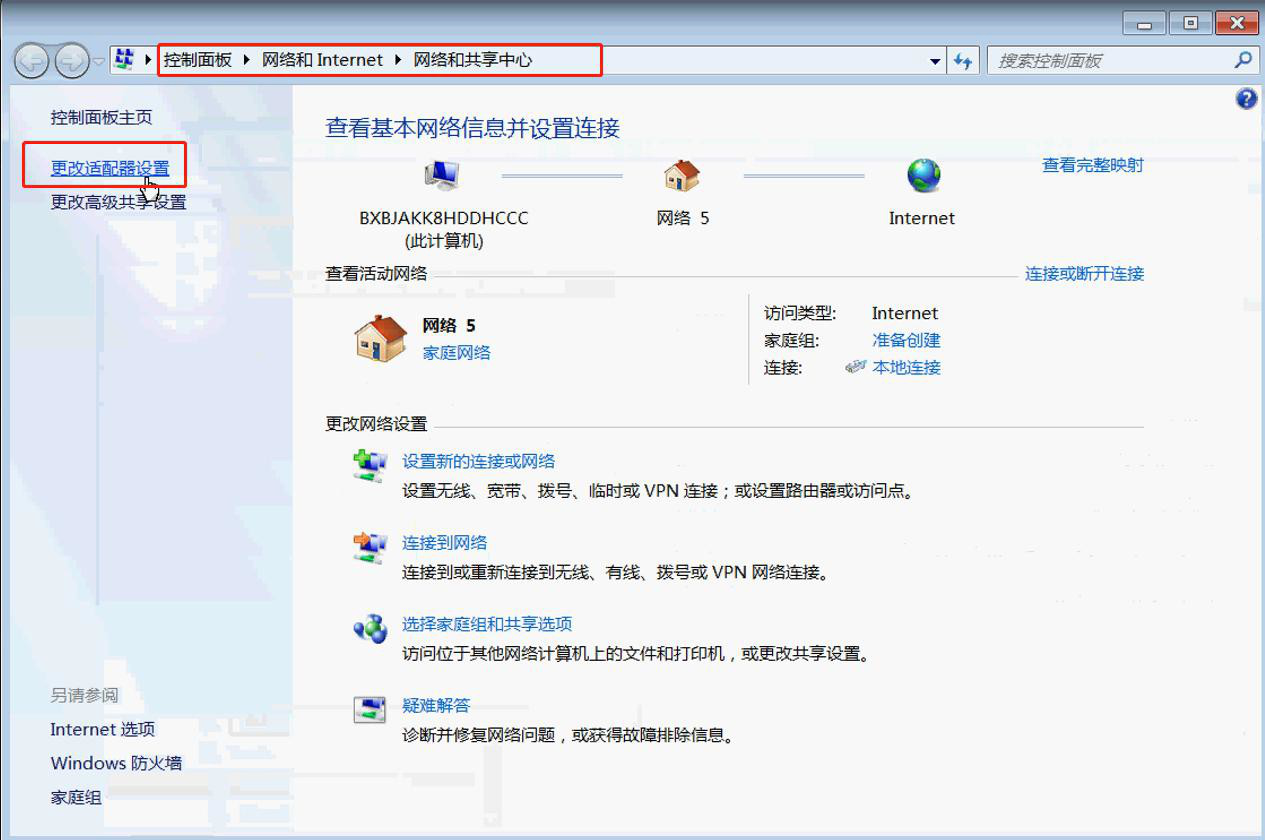Click the 选择家庭组和共享选项 globe icon

pyautogui.click(x=370, y=626)
